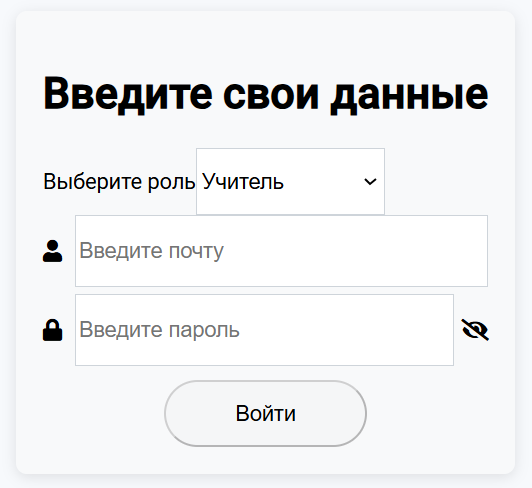Click the blank area right of role dropdown

point(436,182)
